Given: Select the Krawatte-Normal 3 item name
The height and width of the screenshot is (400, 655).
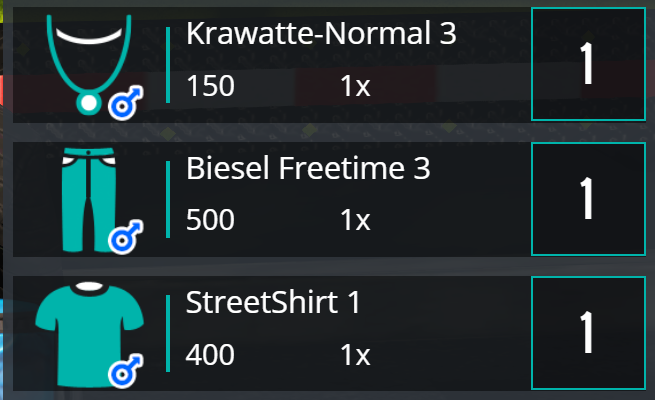Looking at the screenshot, I should (321, 33).
